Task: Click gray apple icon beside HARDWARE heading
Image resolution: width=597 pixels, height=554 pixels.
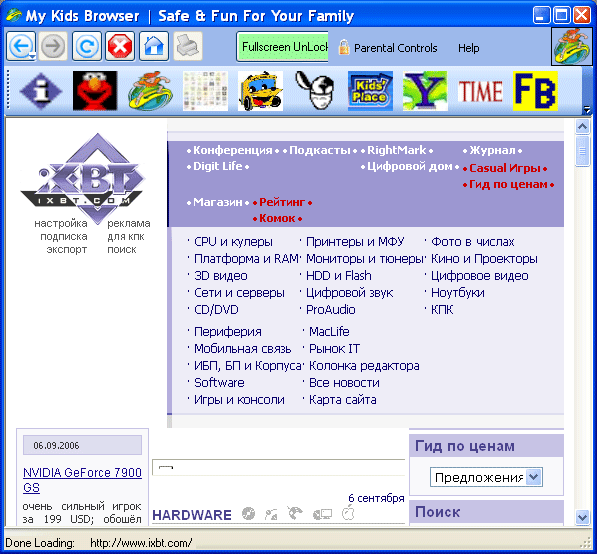Action: (348, 513)
